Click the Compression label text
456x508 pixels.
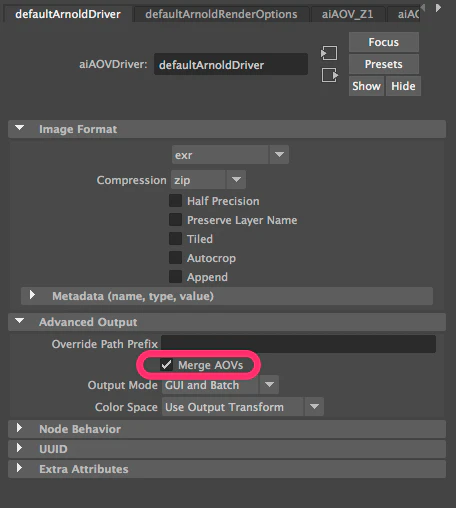[131, 180]
